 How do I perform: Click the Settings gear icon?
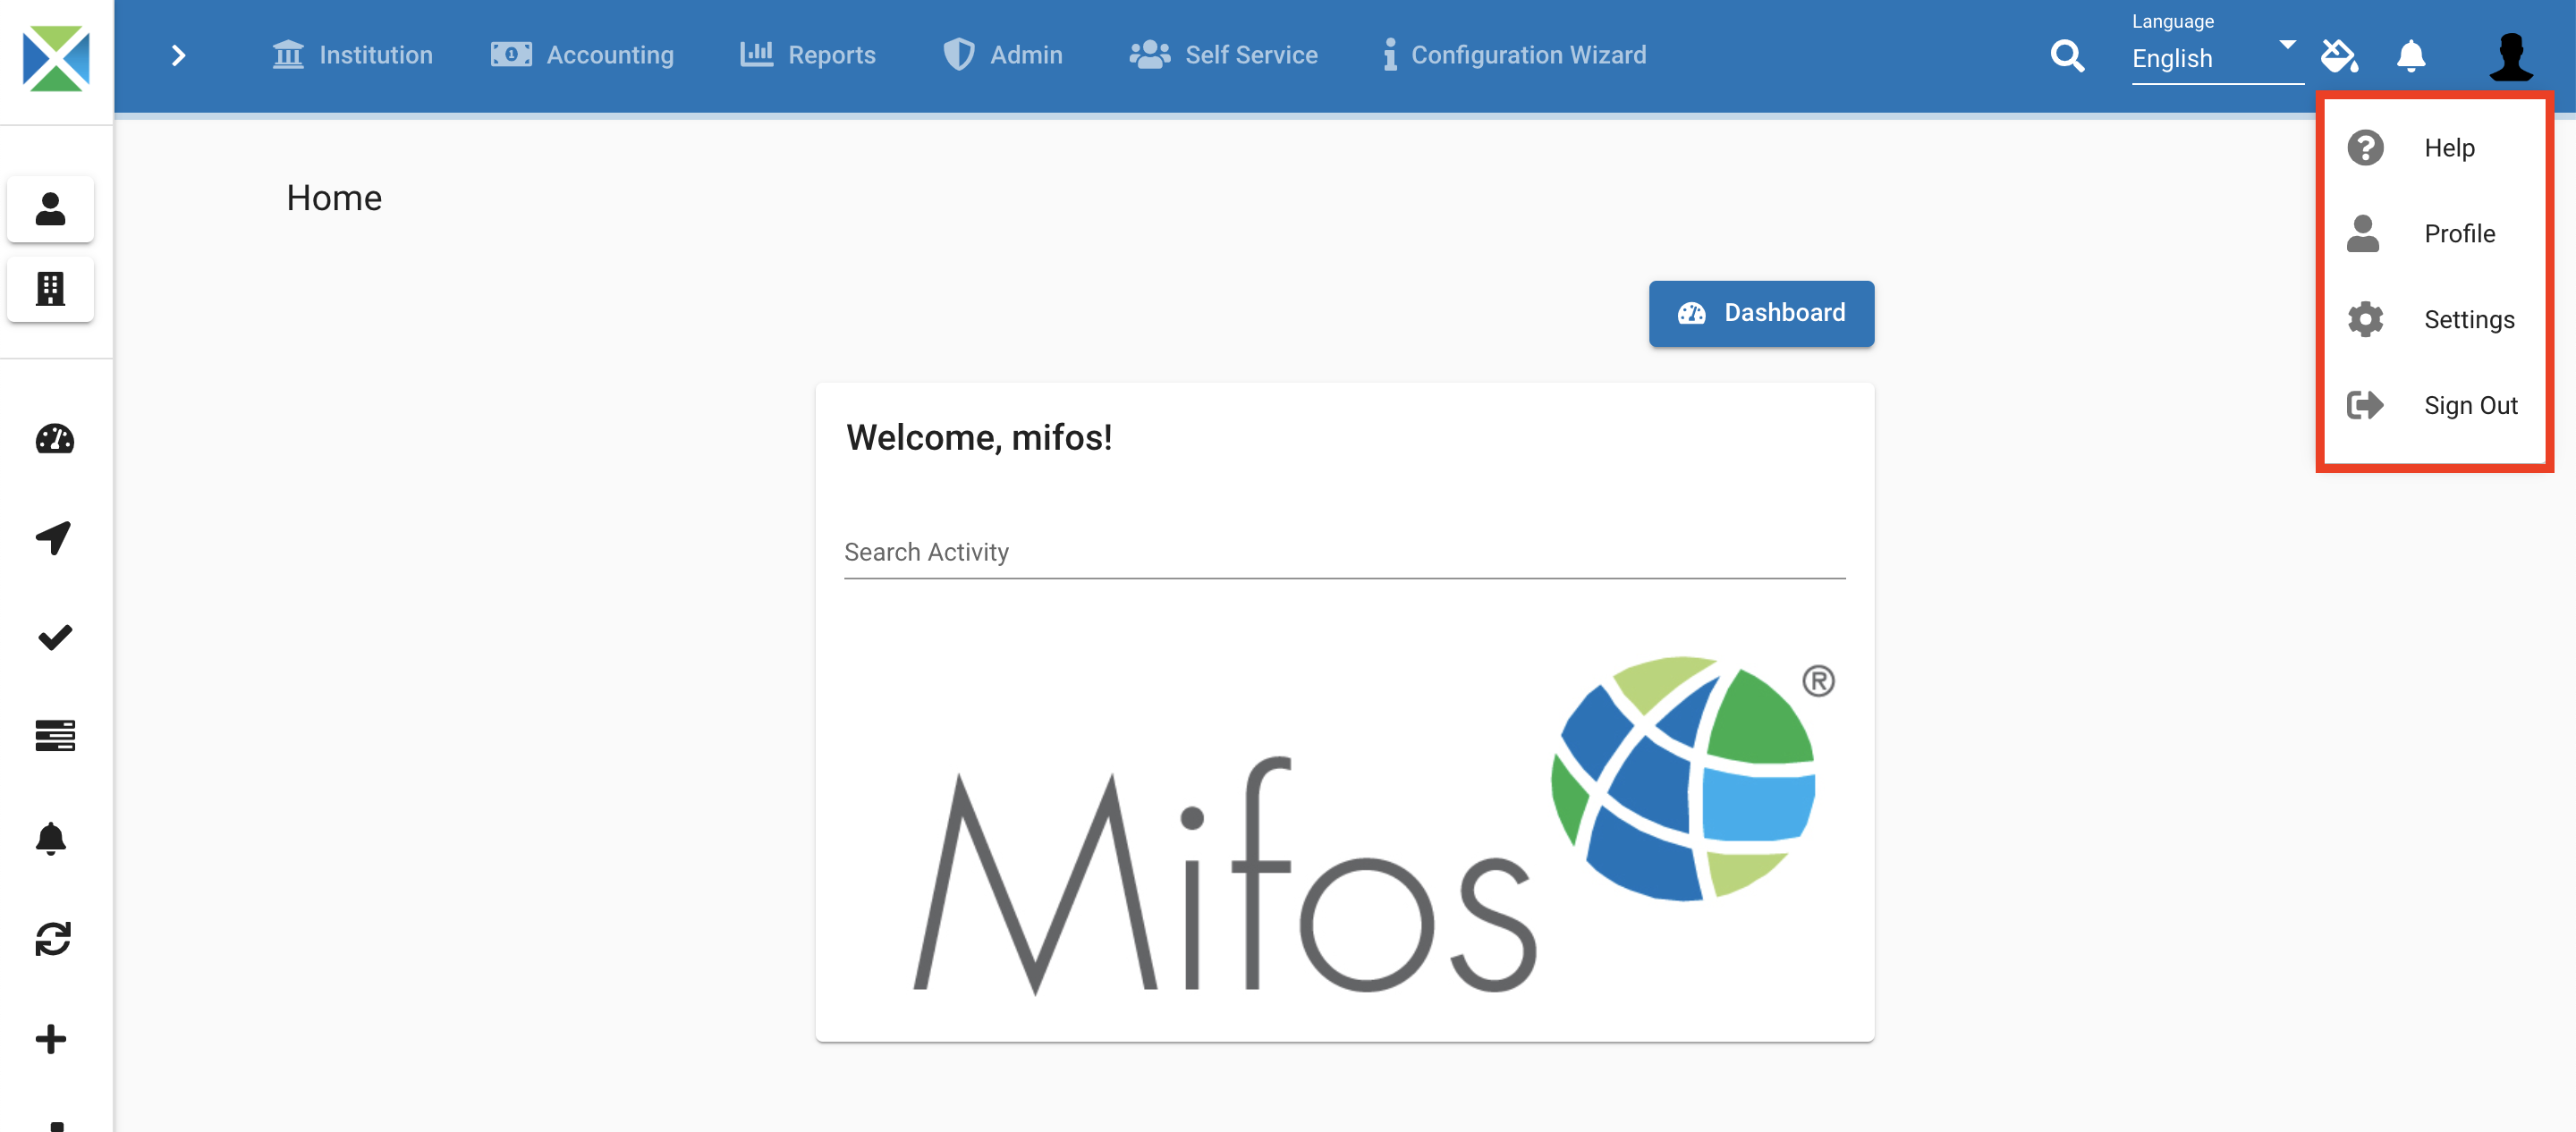coord(2365,320)
